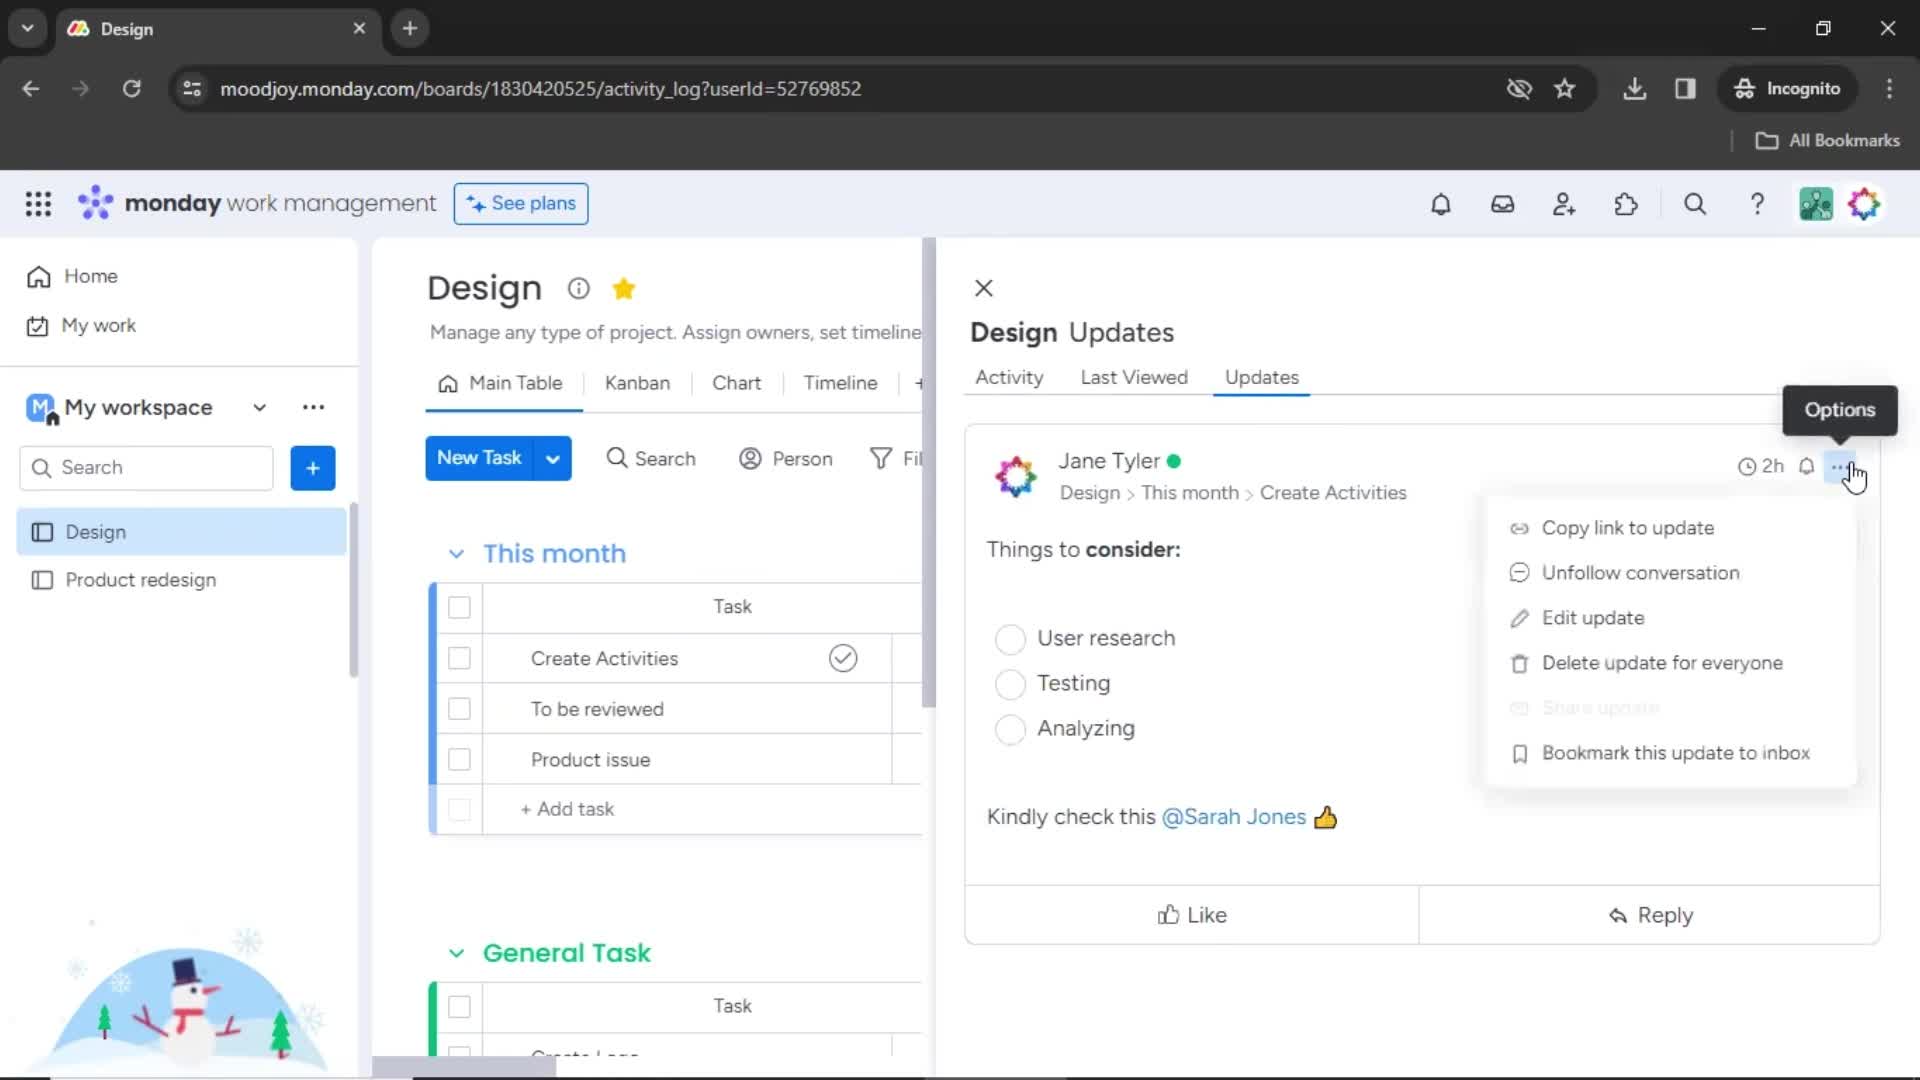Choose Unfollow conversation

coord(1640,573)
